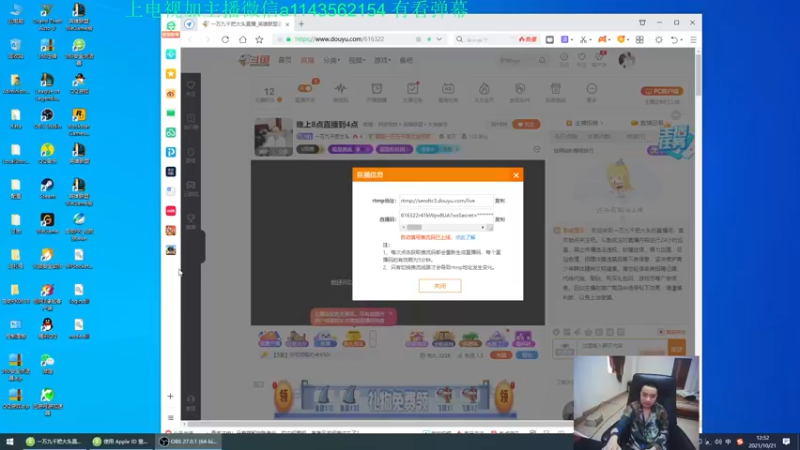The width and height of the screenshot is (800, 450).
Task: Open Windows notification center
Action: coord(786,442)
